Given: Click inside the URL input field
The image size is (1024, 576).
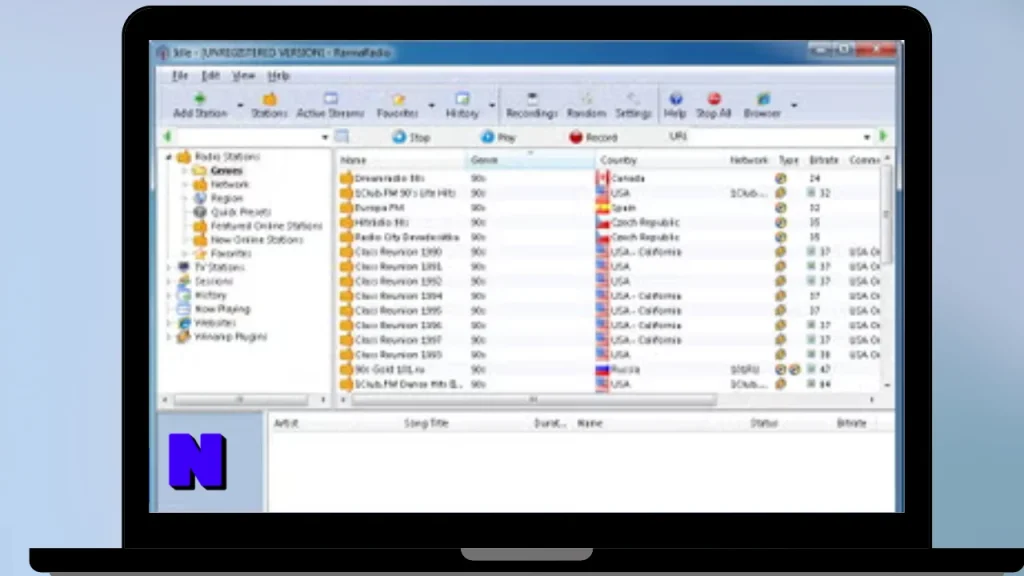Looking at the screenshot, I should pos(775,136).
